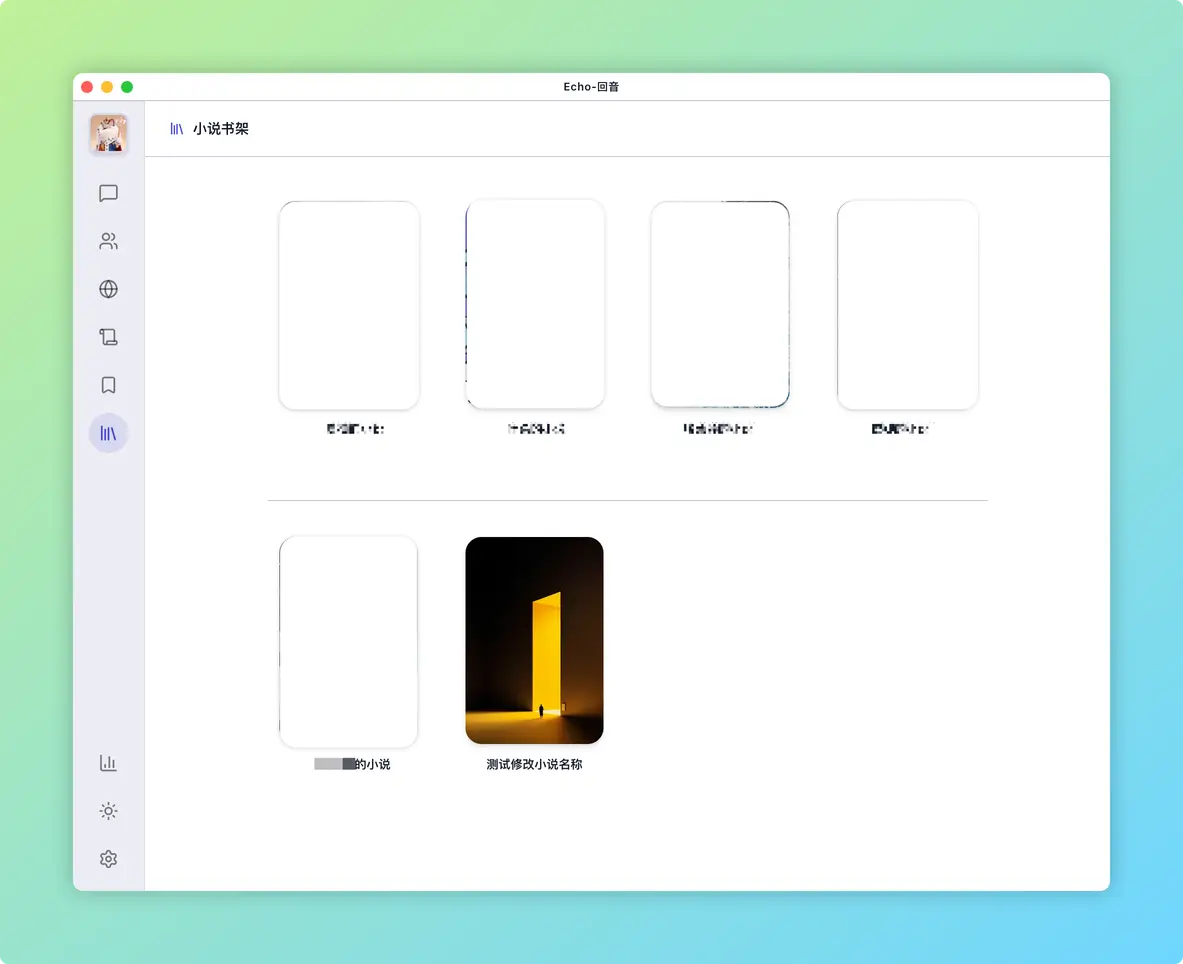The image size is (1183, 964).
Task: Open the bar chart statistics page
Action: tap(108, 763)
